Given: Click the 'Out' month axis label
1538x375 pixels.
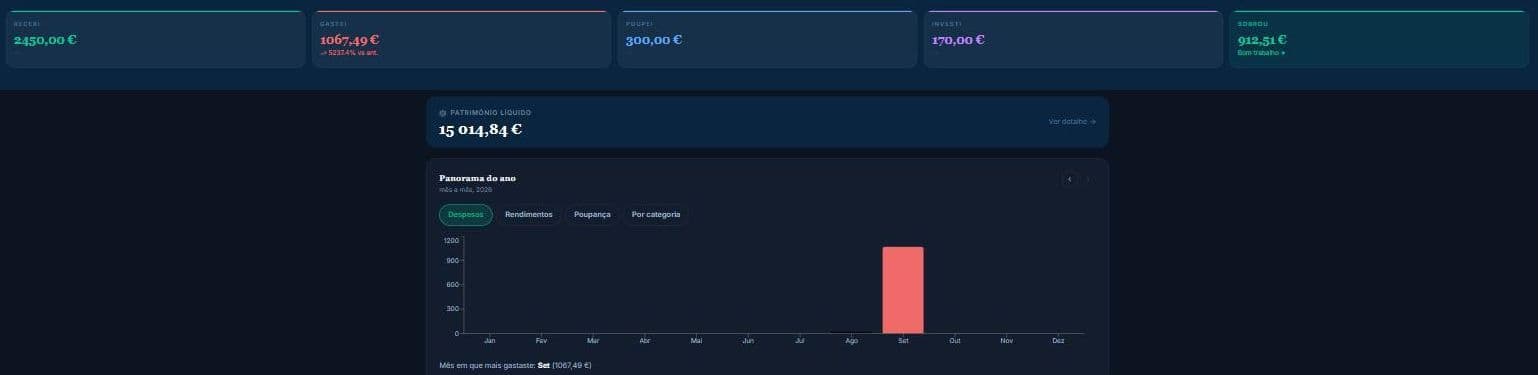Looking at the screenshot, I should [955, 341].
